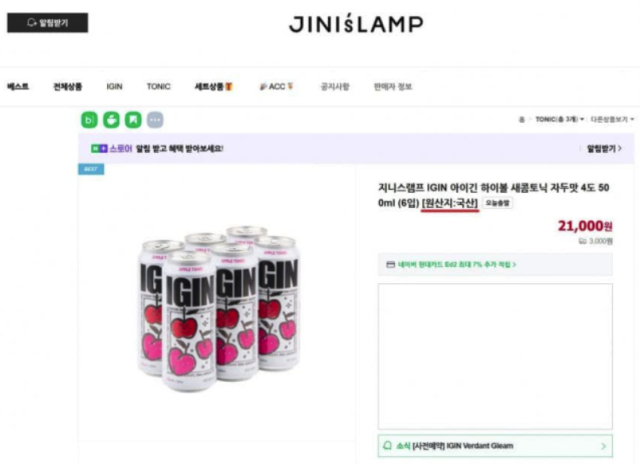Open the 다른상품보기 dropdown

coord(612,120)
